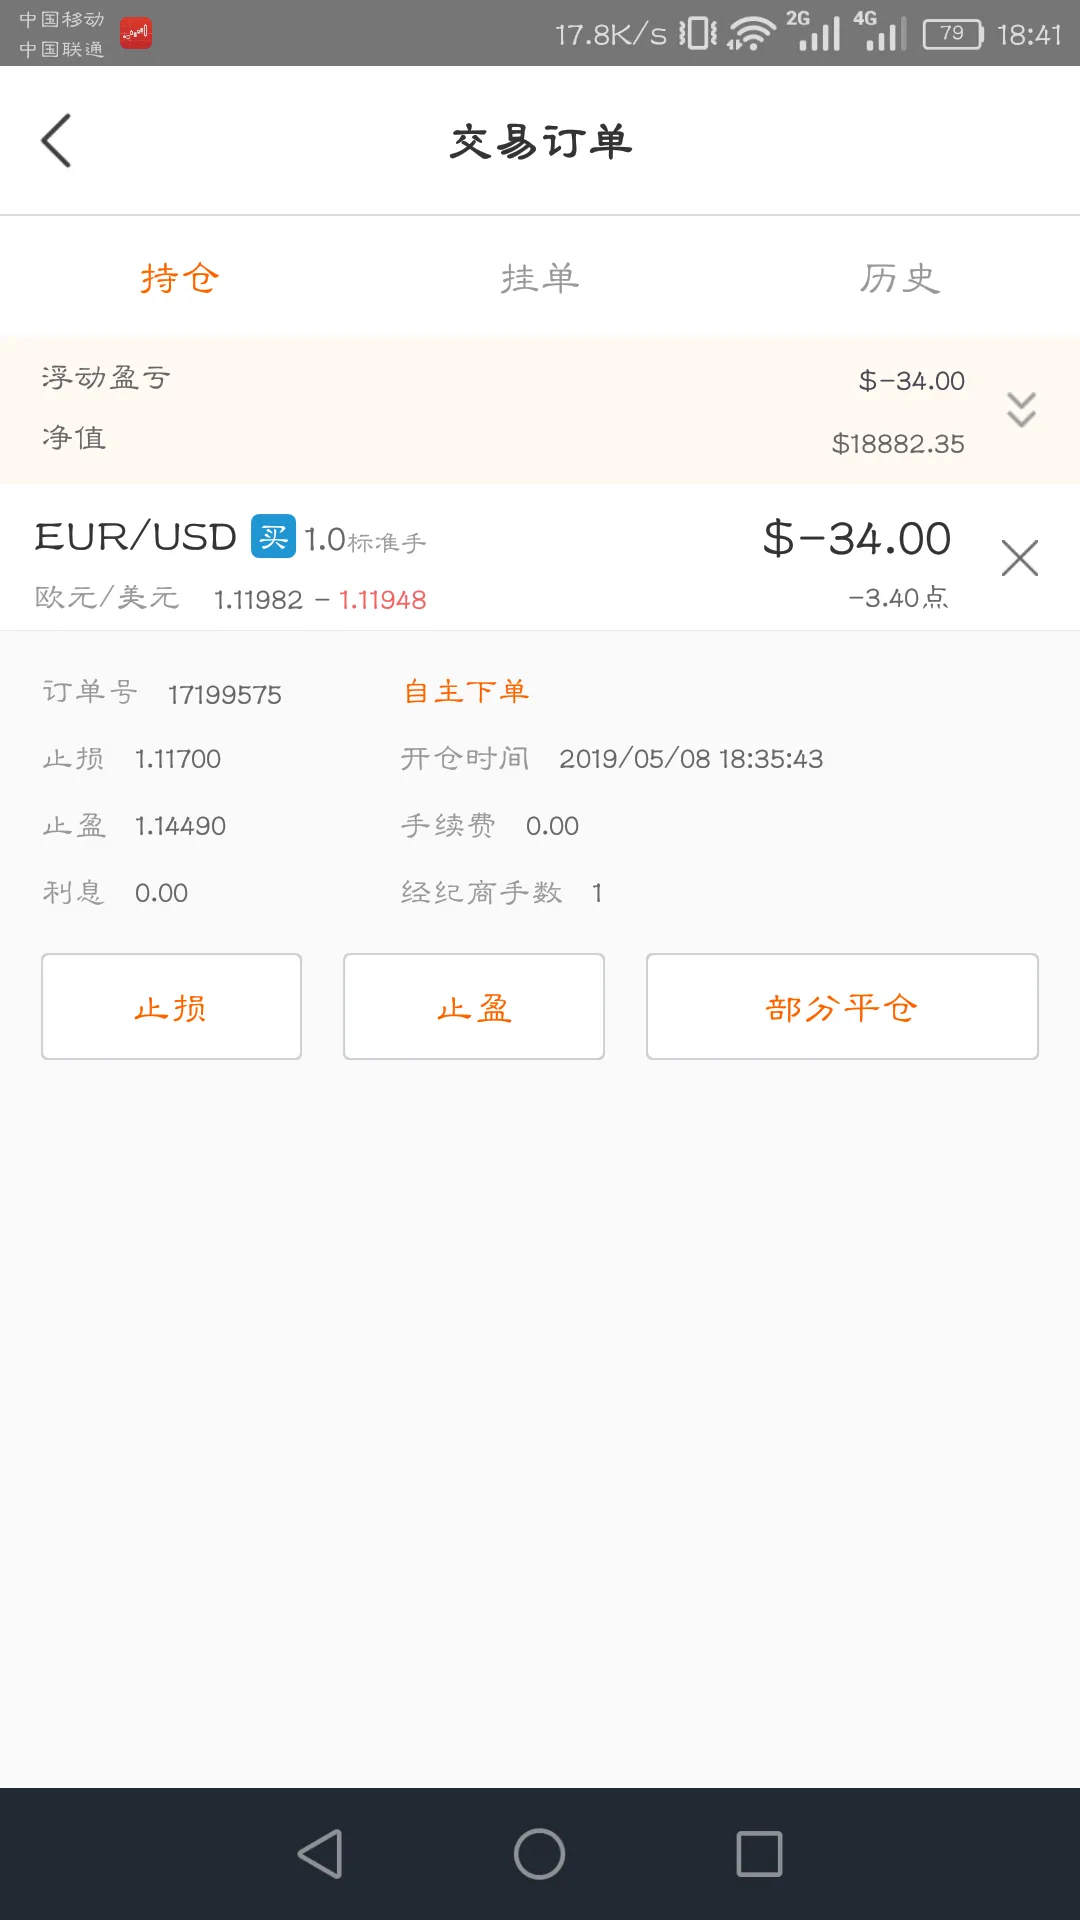Tap the blue 买 buy badge
This screenshot has height=1920, width=1080.
(273, 536)
